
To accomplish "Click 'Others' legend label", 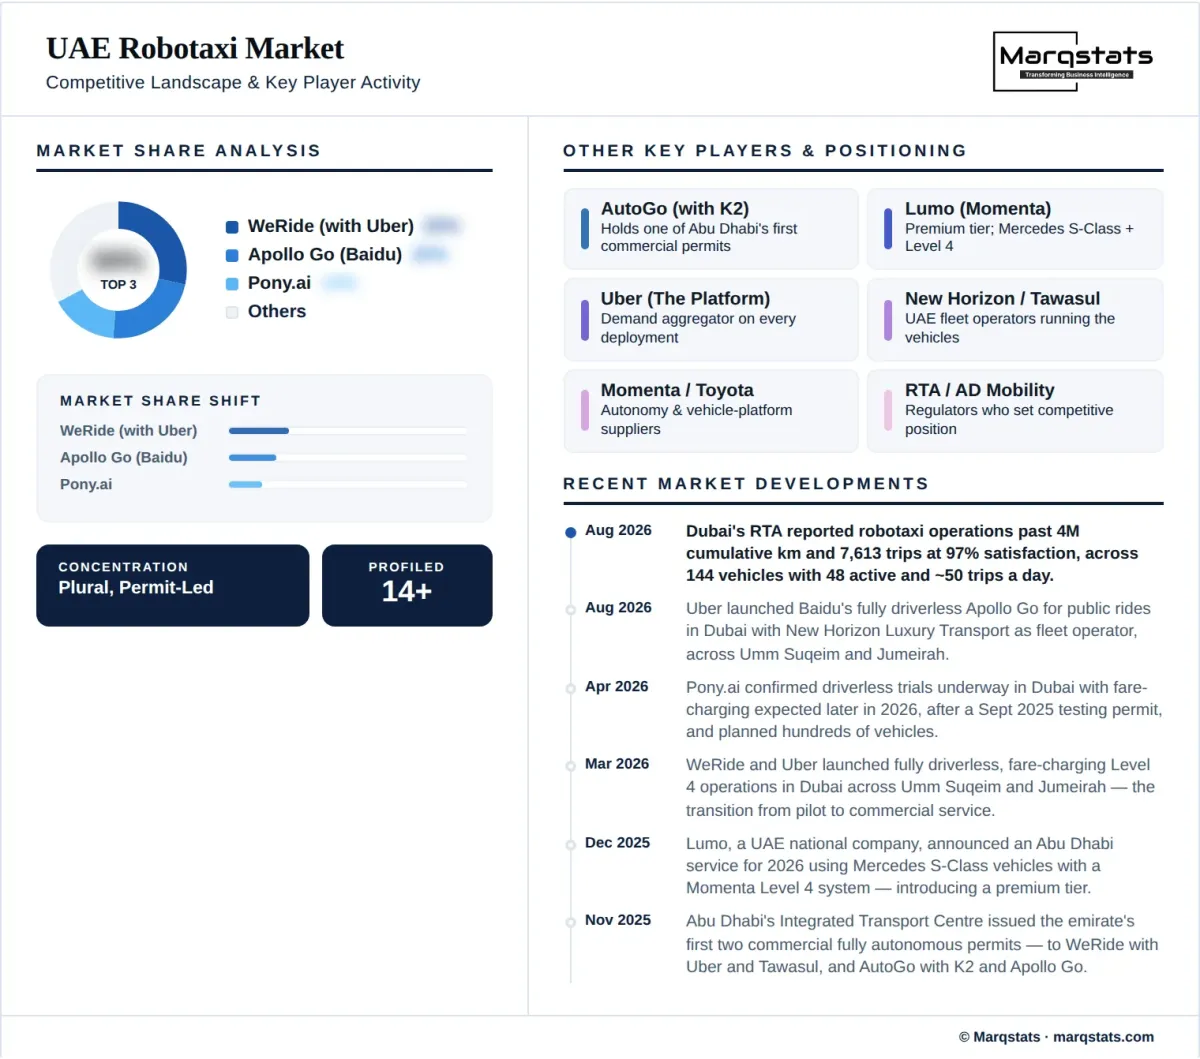I will (x=277, y=311).
